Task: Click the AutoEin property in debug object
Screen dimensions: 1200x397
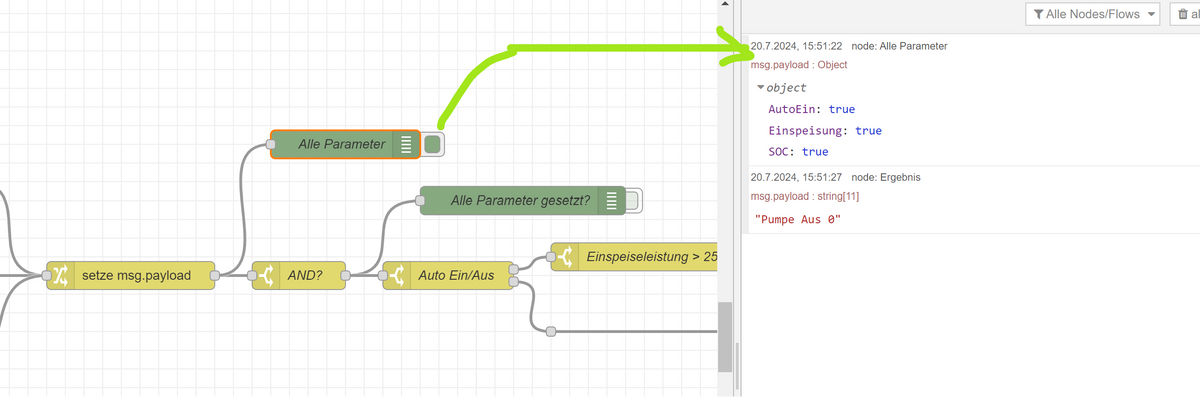Action: coord(796,109)
